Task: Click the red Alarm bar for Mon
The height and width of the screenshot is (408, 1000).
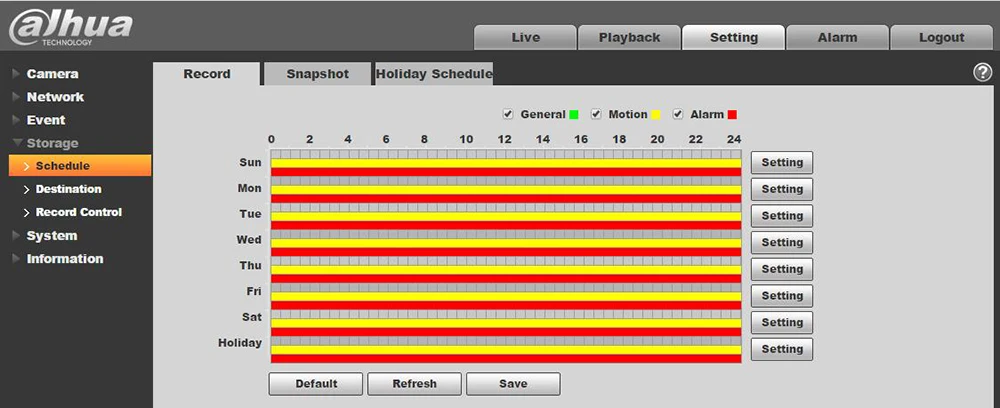Action: [506, 199]
